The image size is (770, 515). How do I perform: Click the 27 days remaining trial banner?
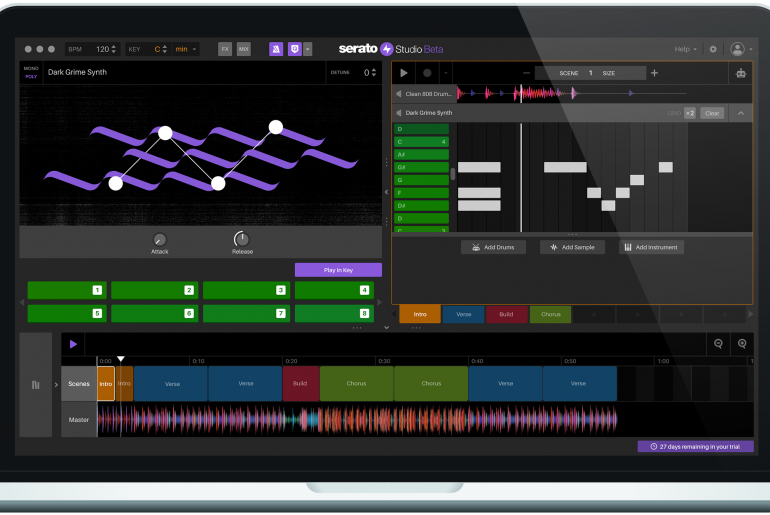695,447
